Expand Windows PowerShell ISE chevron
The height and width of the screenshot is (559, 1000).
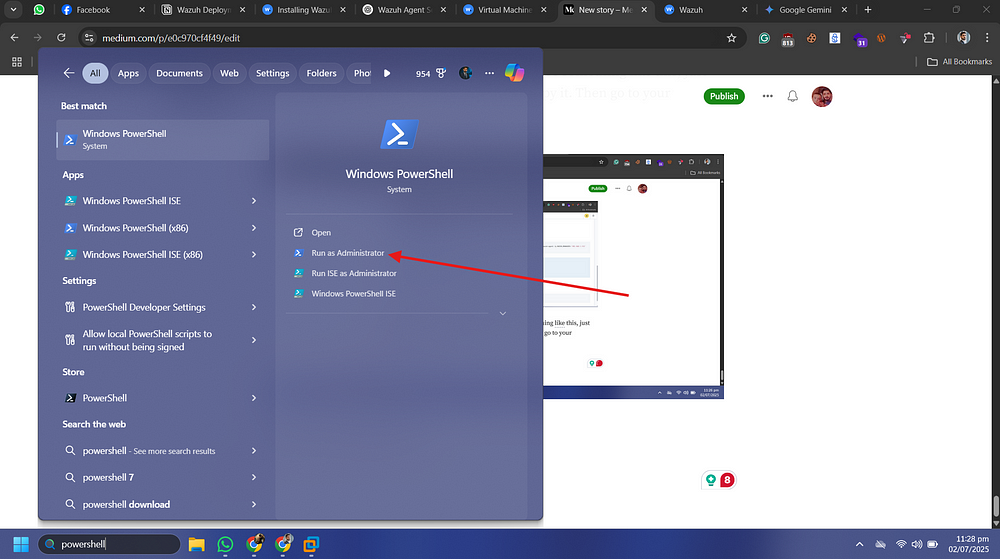254,201
